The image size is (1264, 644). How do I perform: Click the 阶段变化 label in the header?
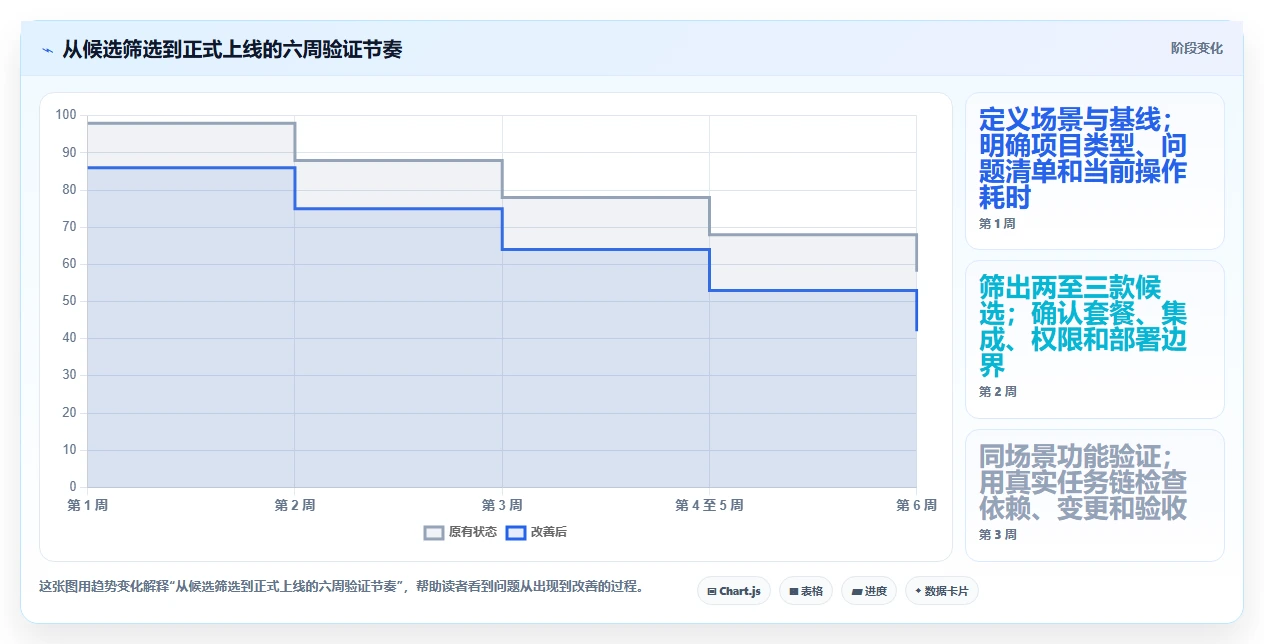(1196, 48)
